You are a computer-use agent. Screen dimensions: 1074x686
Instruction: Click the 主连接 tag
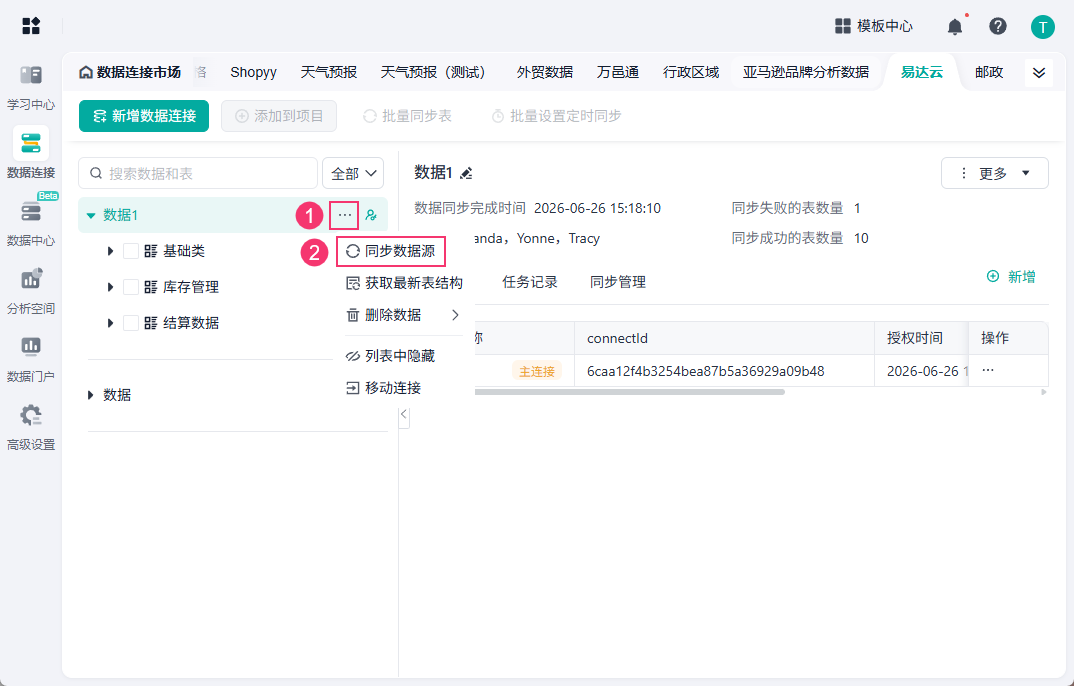(537, 371)
